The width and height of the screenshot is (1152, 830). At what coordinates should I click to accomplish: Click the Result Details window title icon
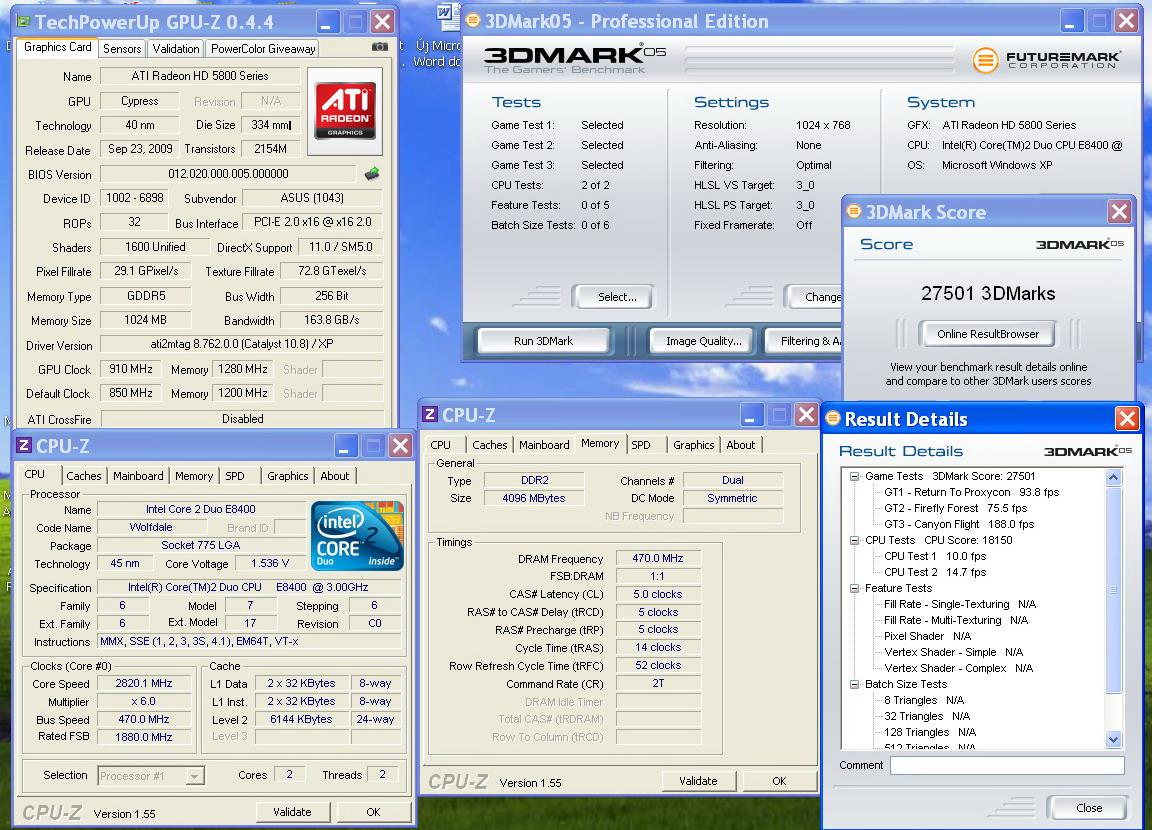[x=832, y=419]
